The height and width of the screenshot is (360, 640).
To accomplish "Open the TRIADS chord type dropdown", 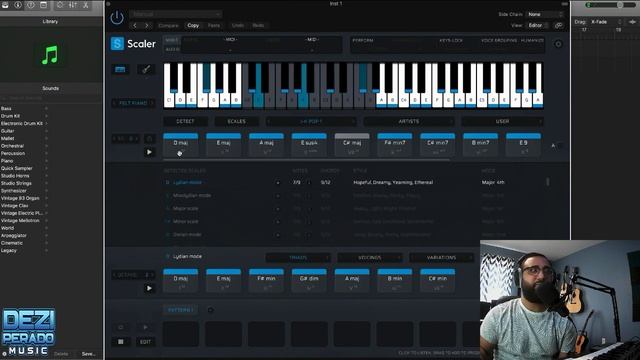I will (x=298, y=258).
